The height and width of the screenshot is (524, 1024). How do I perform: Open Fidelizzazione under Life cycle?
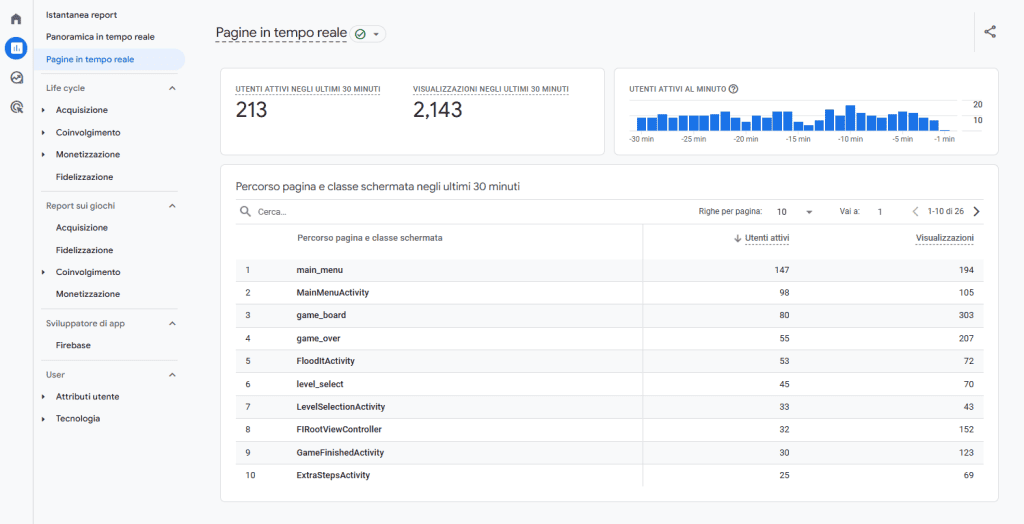click(x=84, y=177)
